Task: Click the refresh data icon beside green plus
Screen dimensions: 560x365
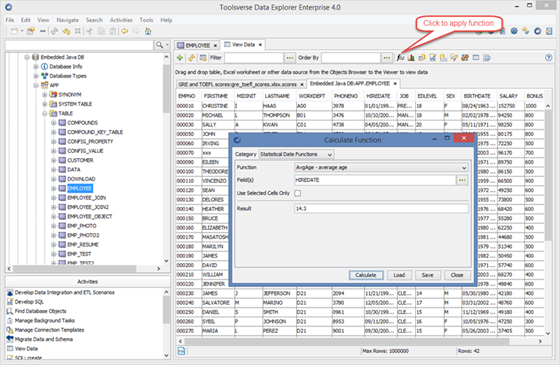Action: tap(191, 58)
